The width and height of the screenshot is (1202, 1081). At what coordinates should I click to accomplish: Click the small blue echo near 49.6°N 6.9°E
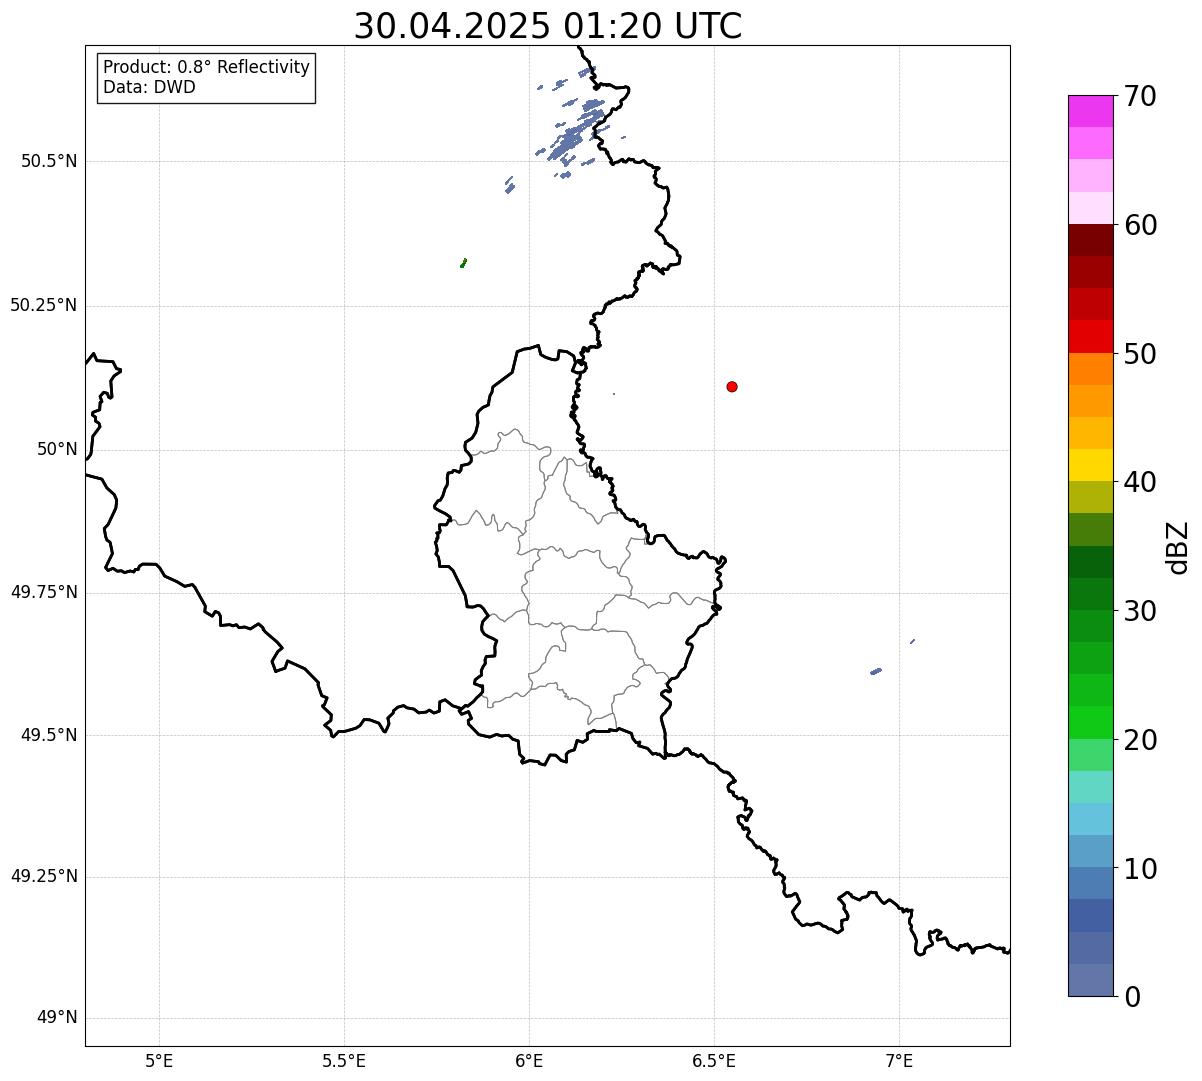pyautogui.click(x=876, y=671)
